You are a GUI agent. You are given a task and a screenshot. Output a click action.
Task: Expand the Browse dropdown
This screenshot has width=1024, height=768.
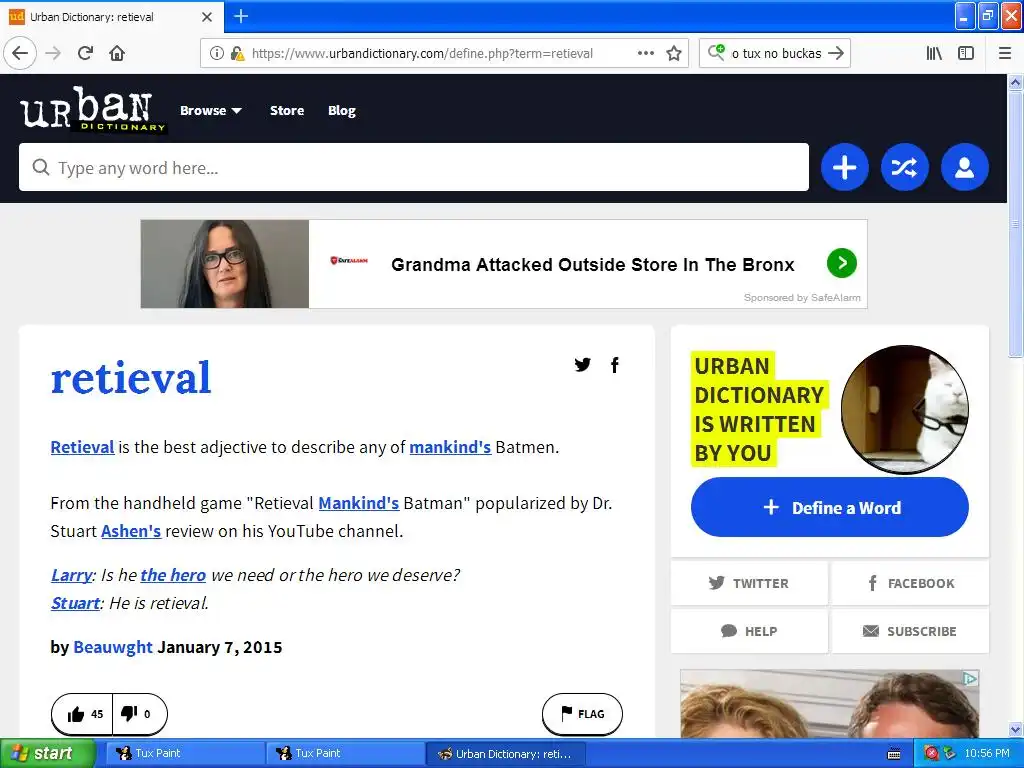pyautogui.click(x=210, y=110)
